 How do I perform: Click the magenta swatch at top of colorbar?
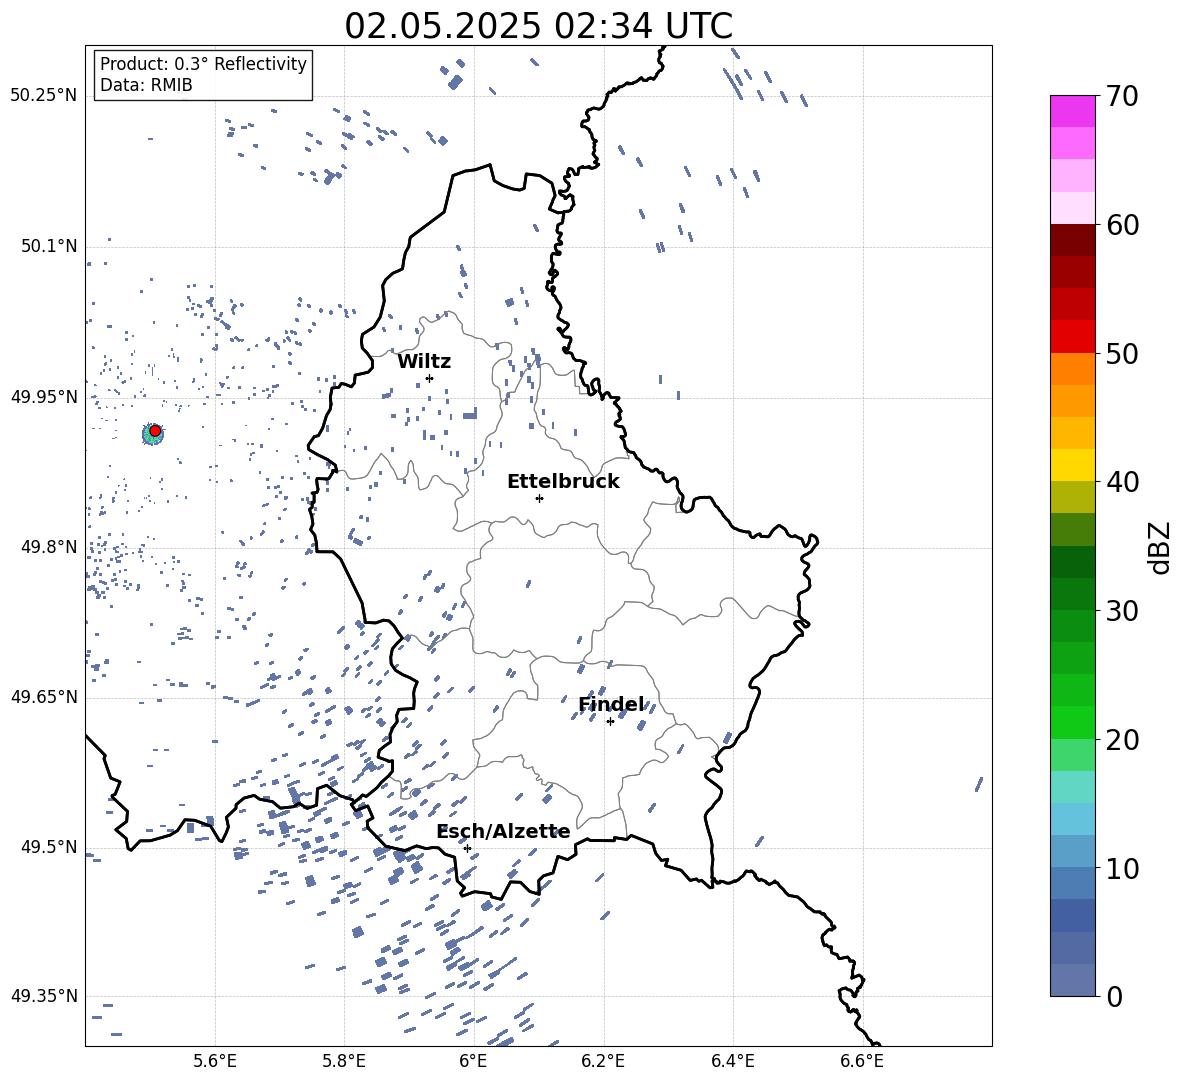tap(1073, 112)
